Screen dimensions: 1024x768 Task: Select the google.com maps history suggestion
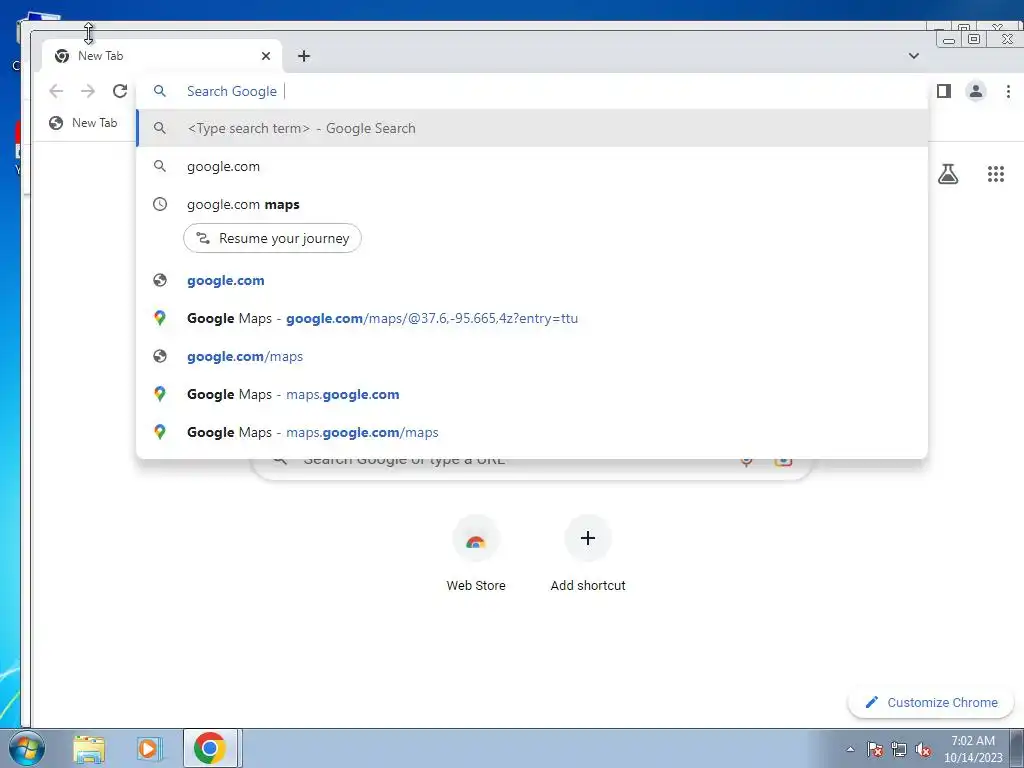532,204
